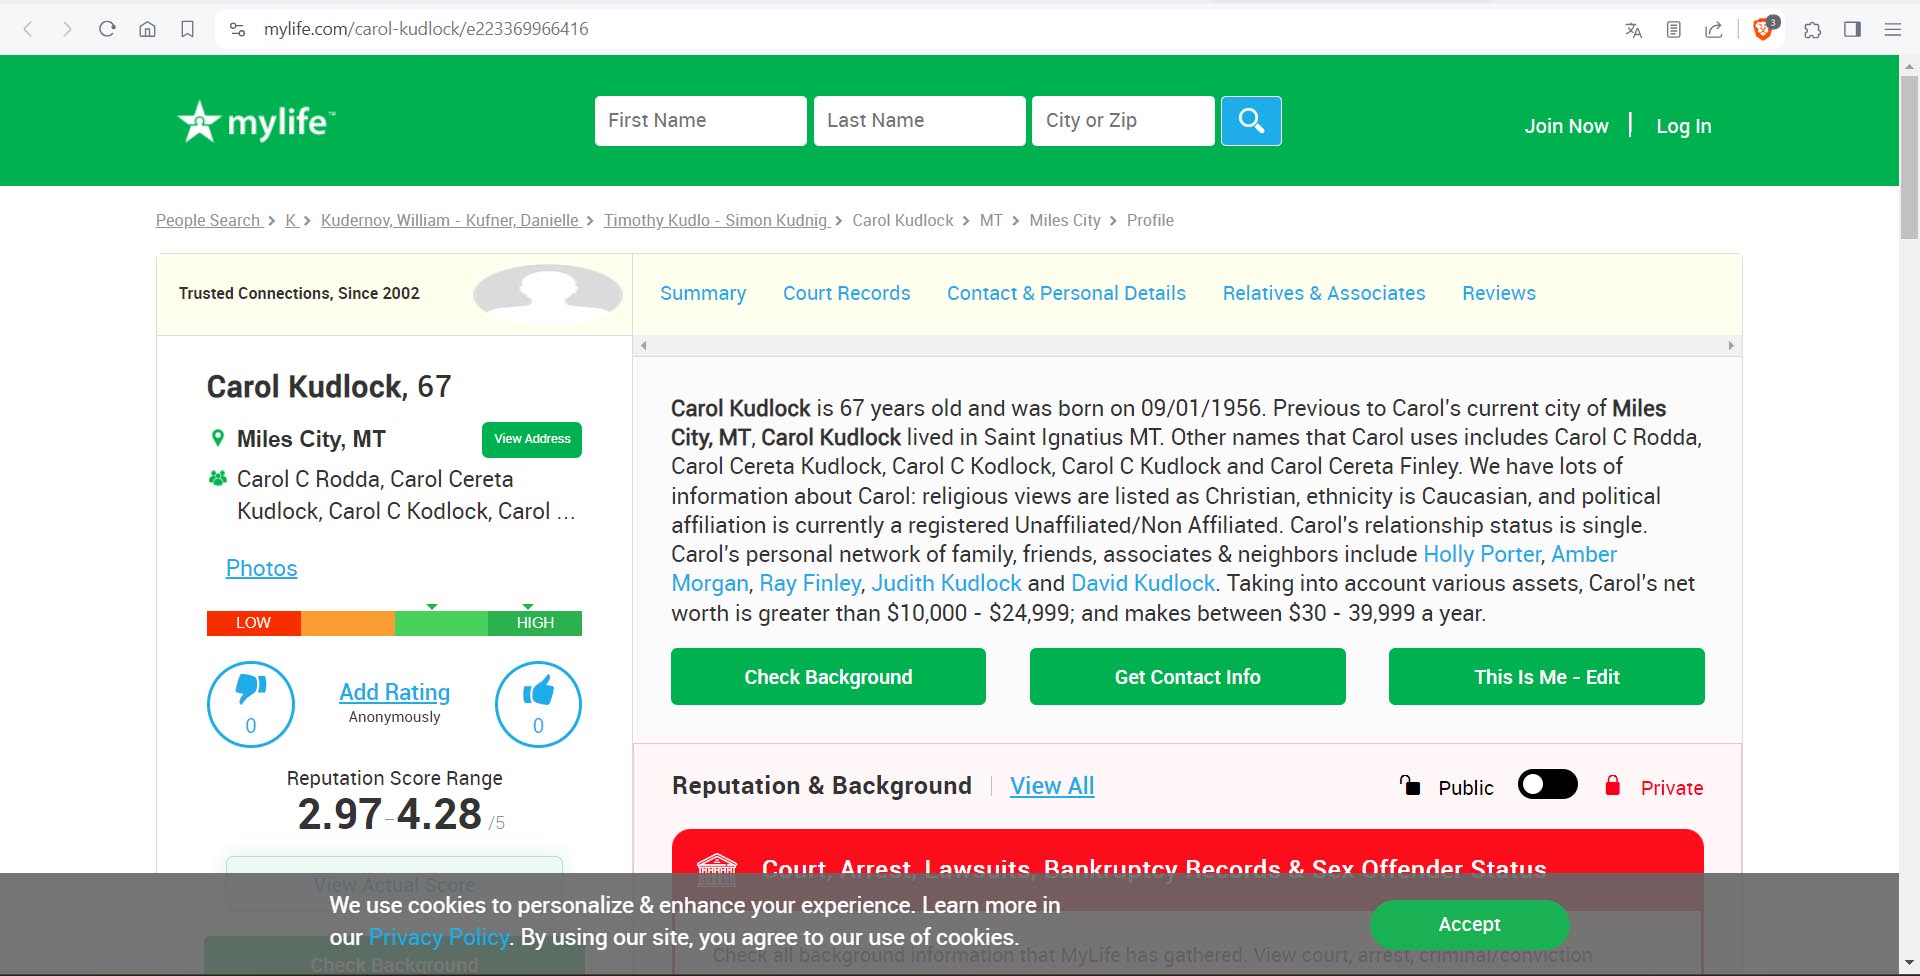
Task: Open reader mode icon
Action: pos(1673,30)
